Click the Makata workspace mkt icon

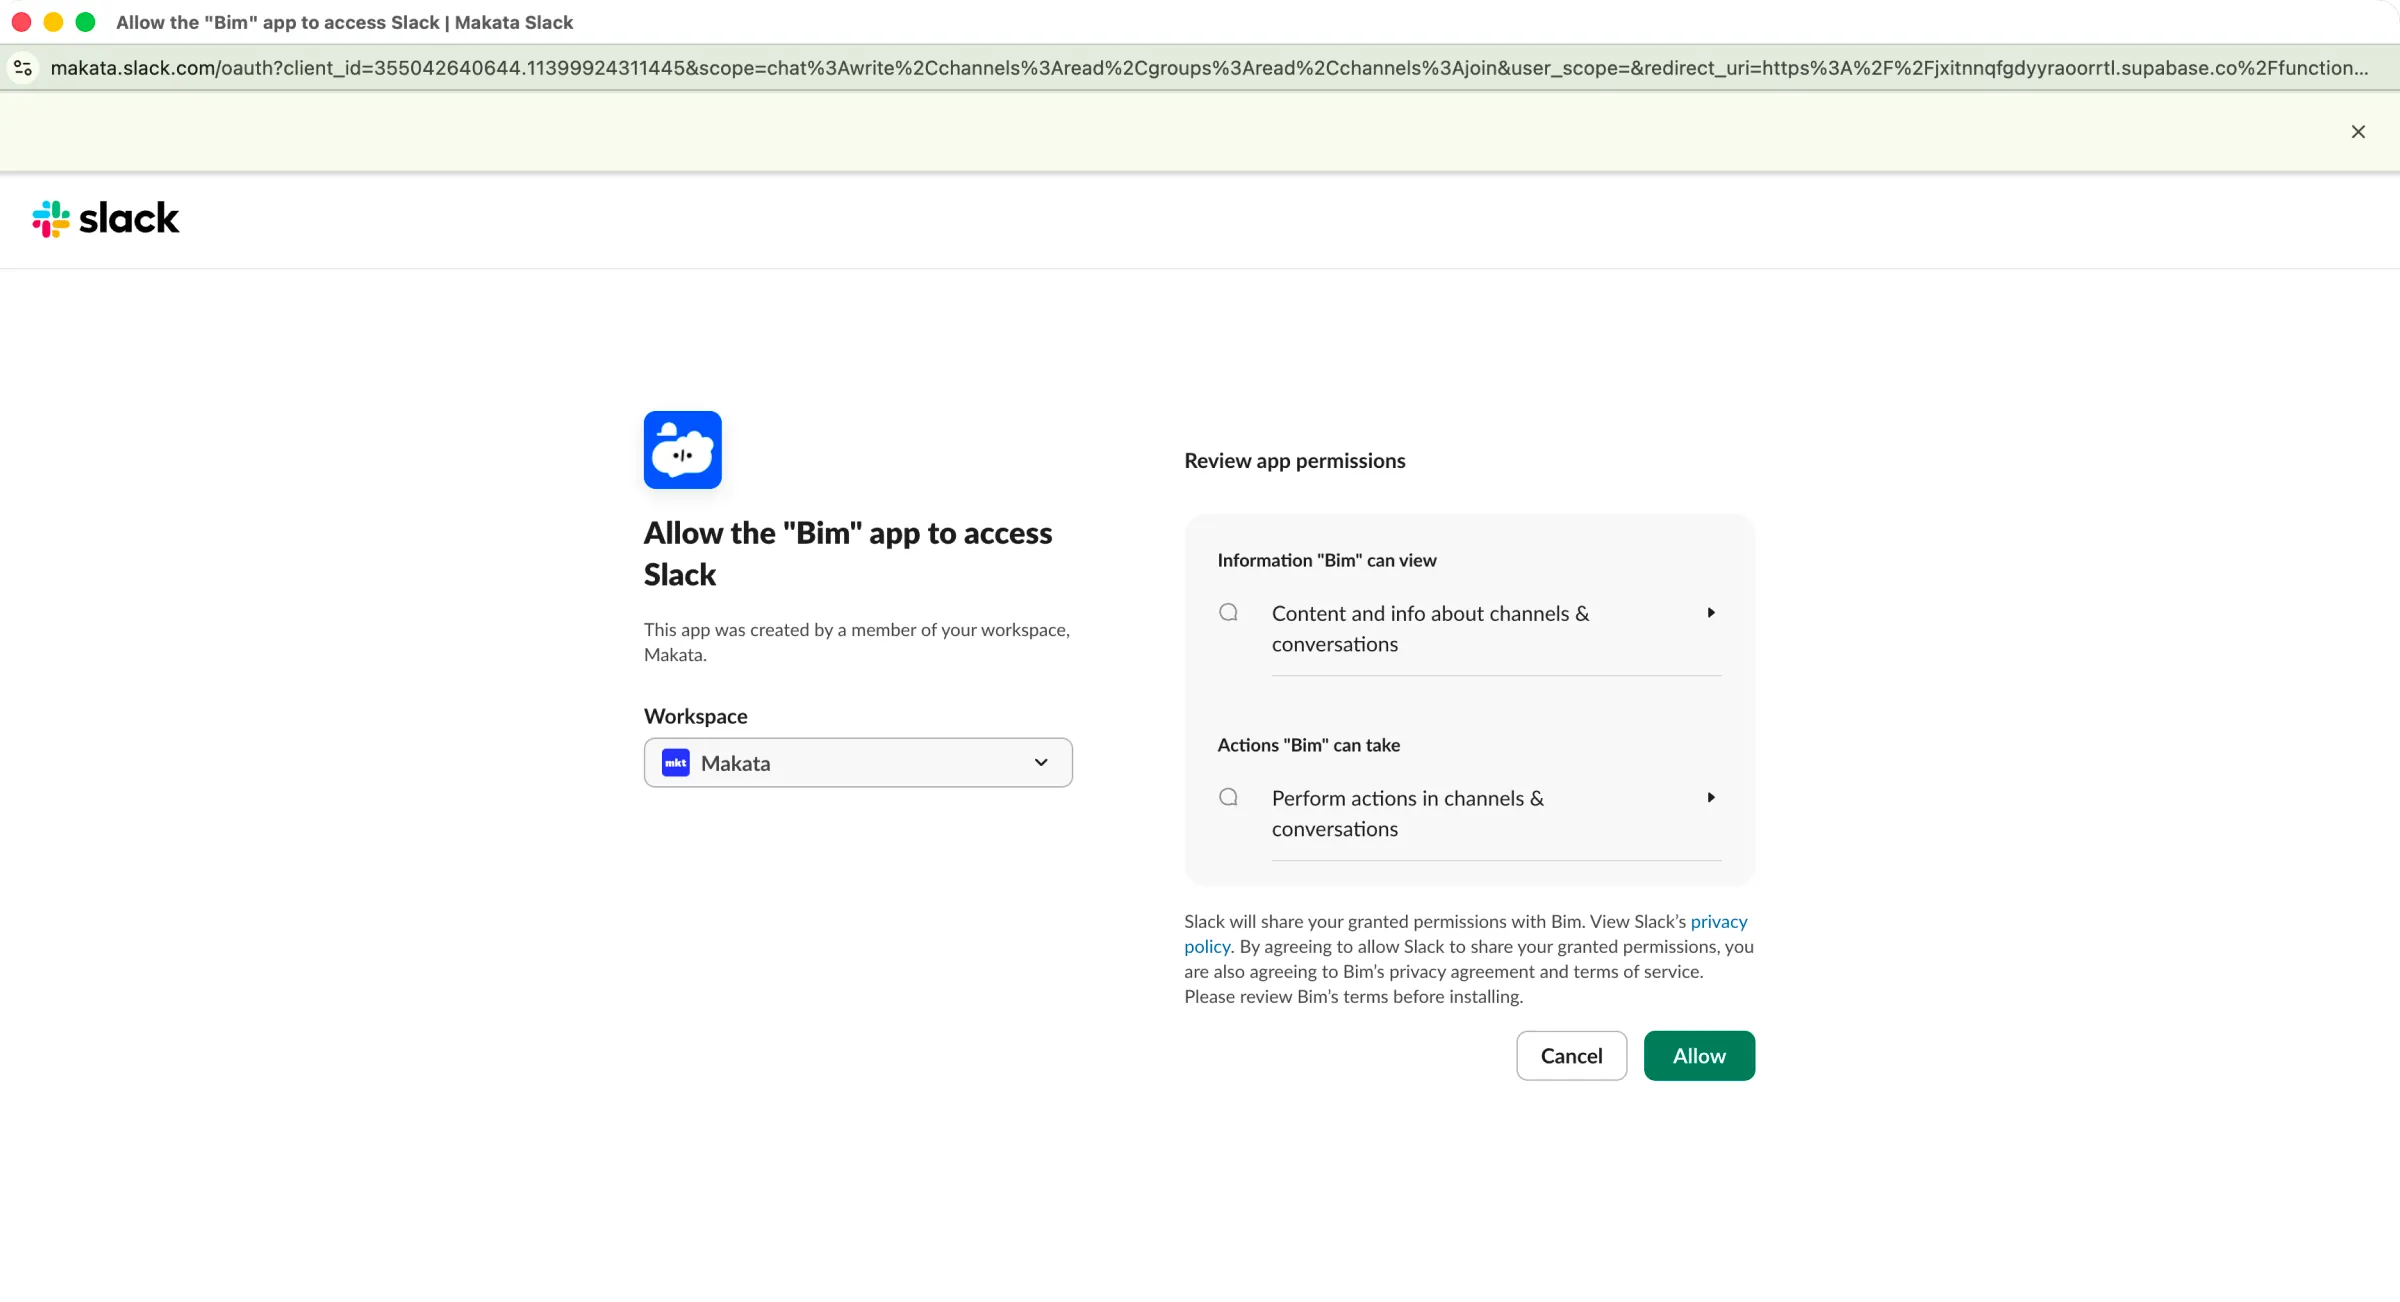676,763
